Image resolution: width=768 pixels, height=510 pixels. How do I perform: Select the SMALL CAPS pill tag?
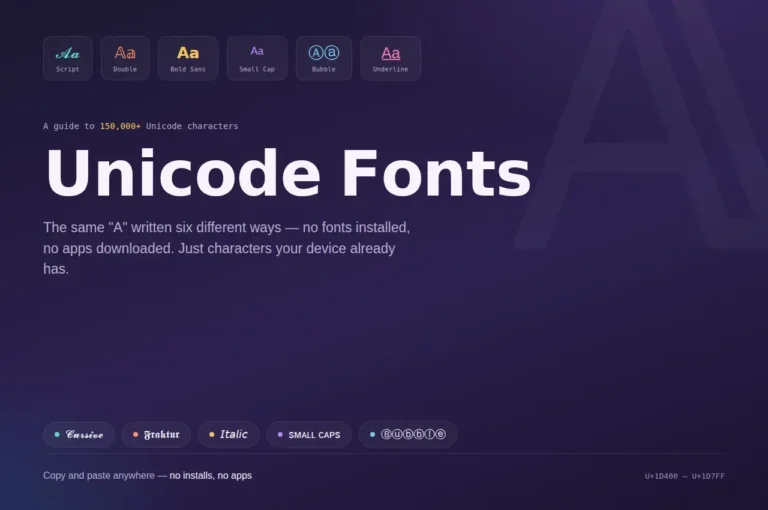(x=309, y=435)
